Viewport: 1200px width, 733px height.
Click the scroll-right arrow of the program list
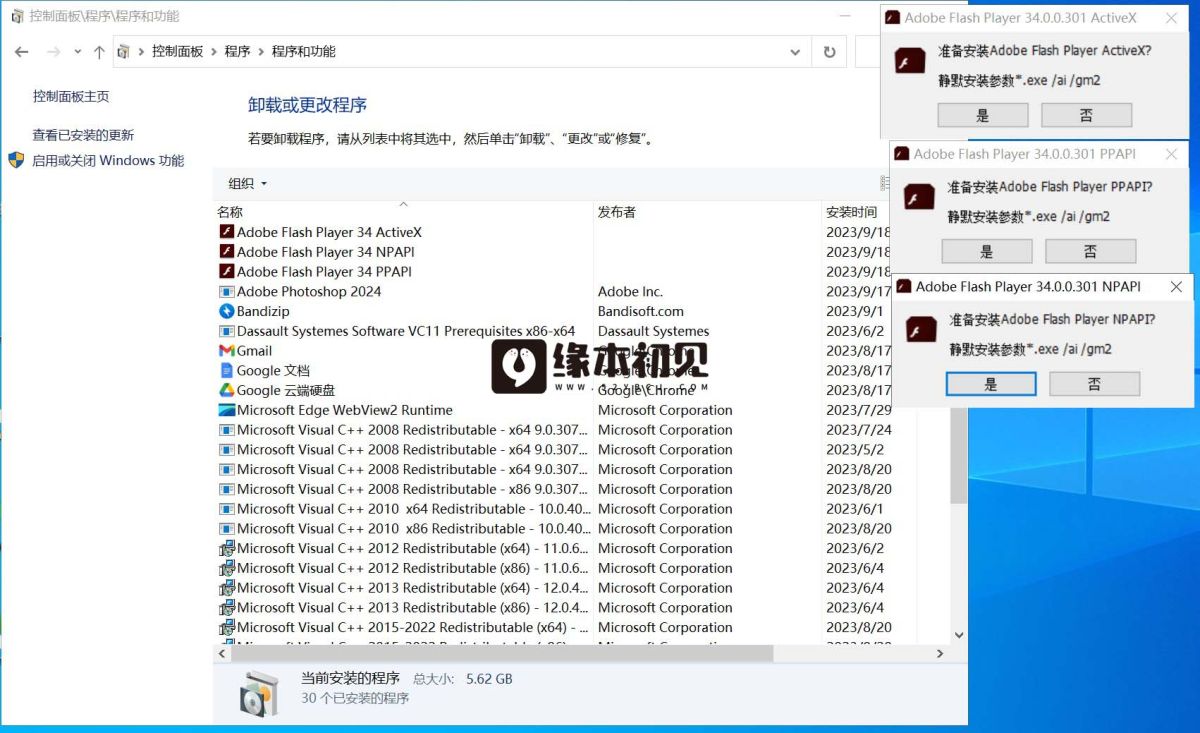(x=940, y=653)
